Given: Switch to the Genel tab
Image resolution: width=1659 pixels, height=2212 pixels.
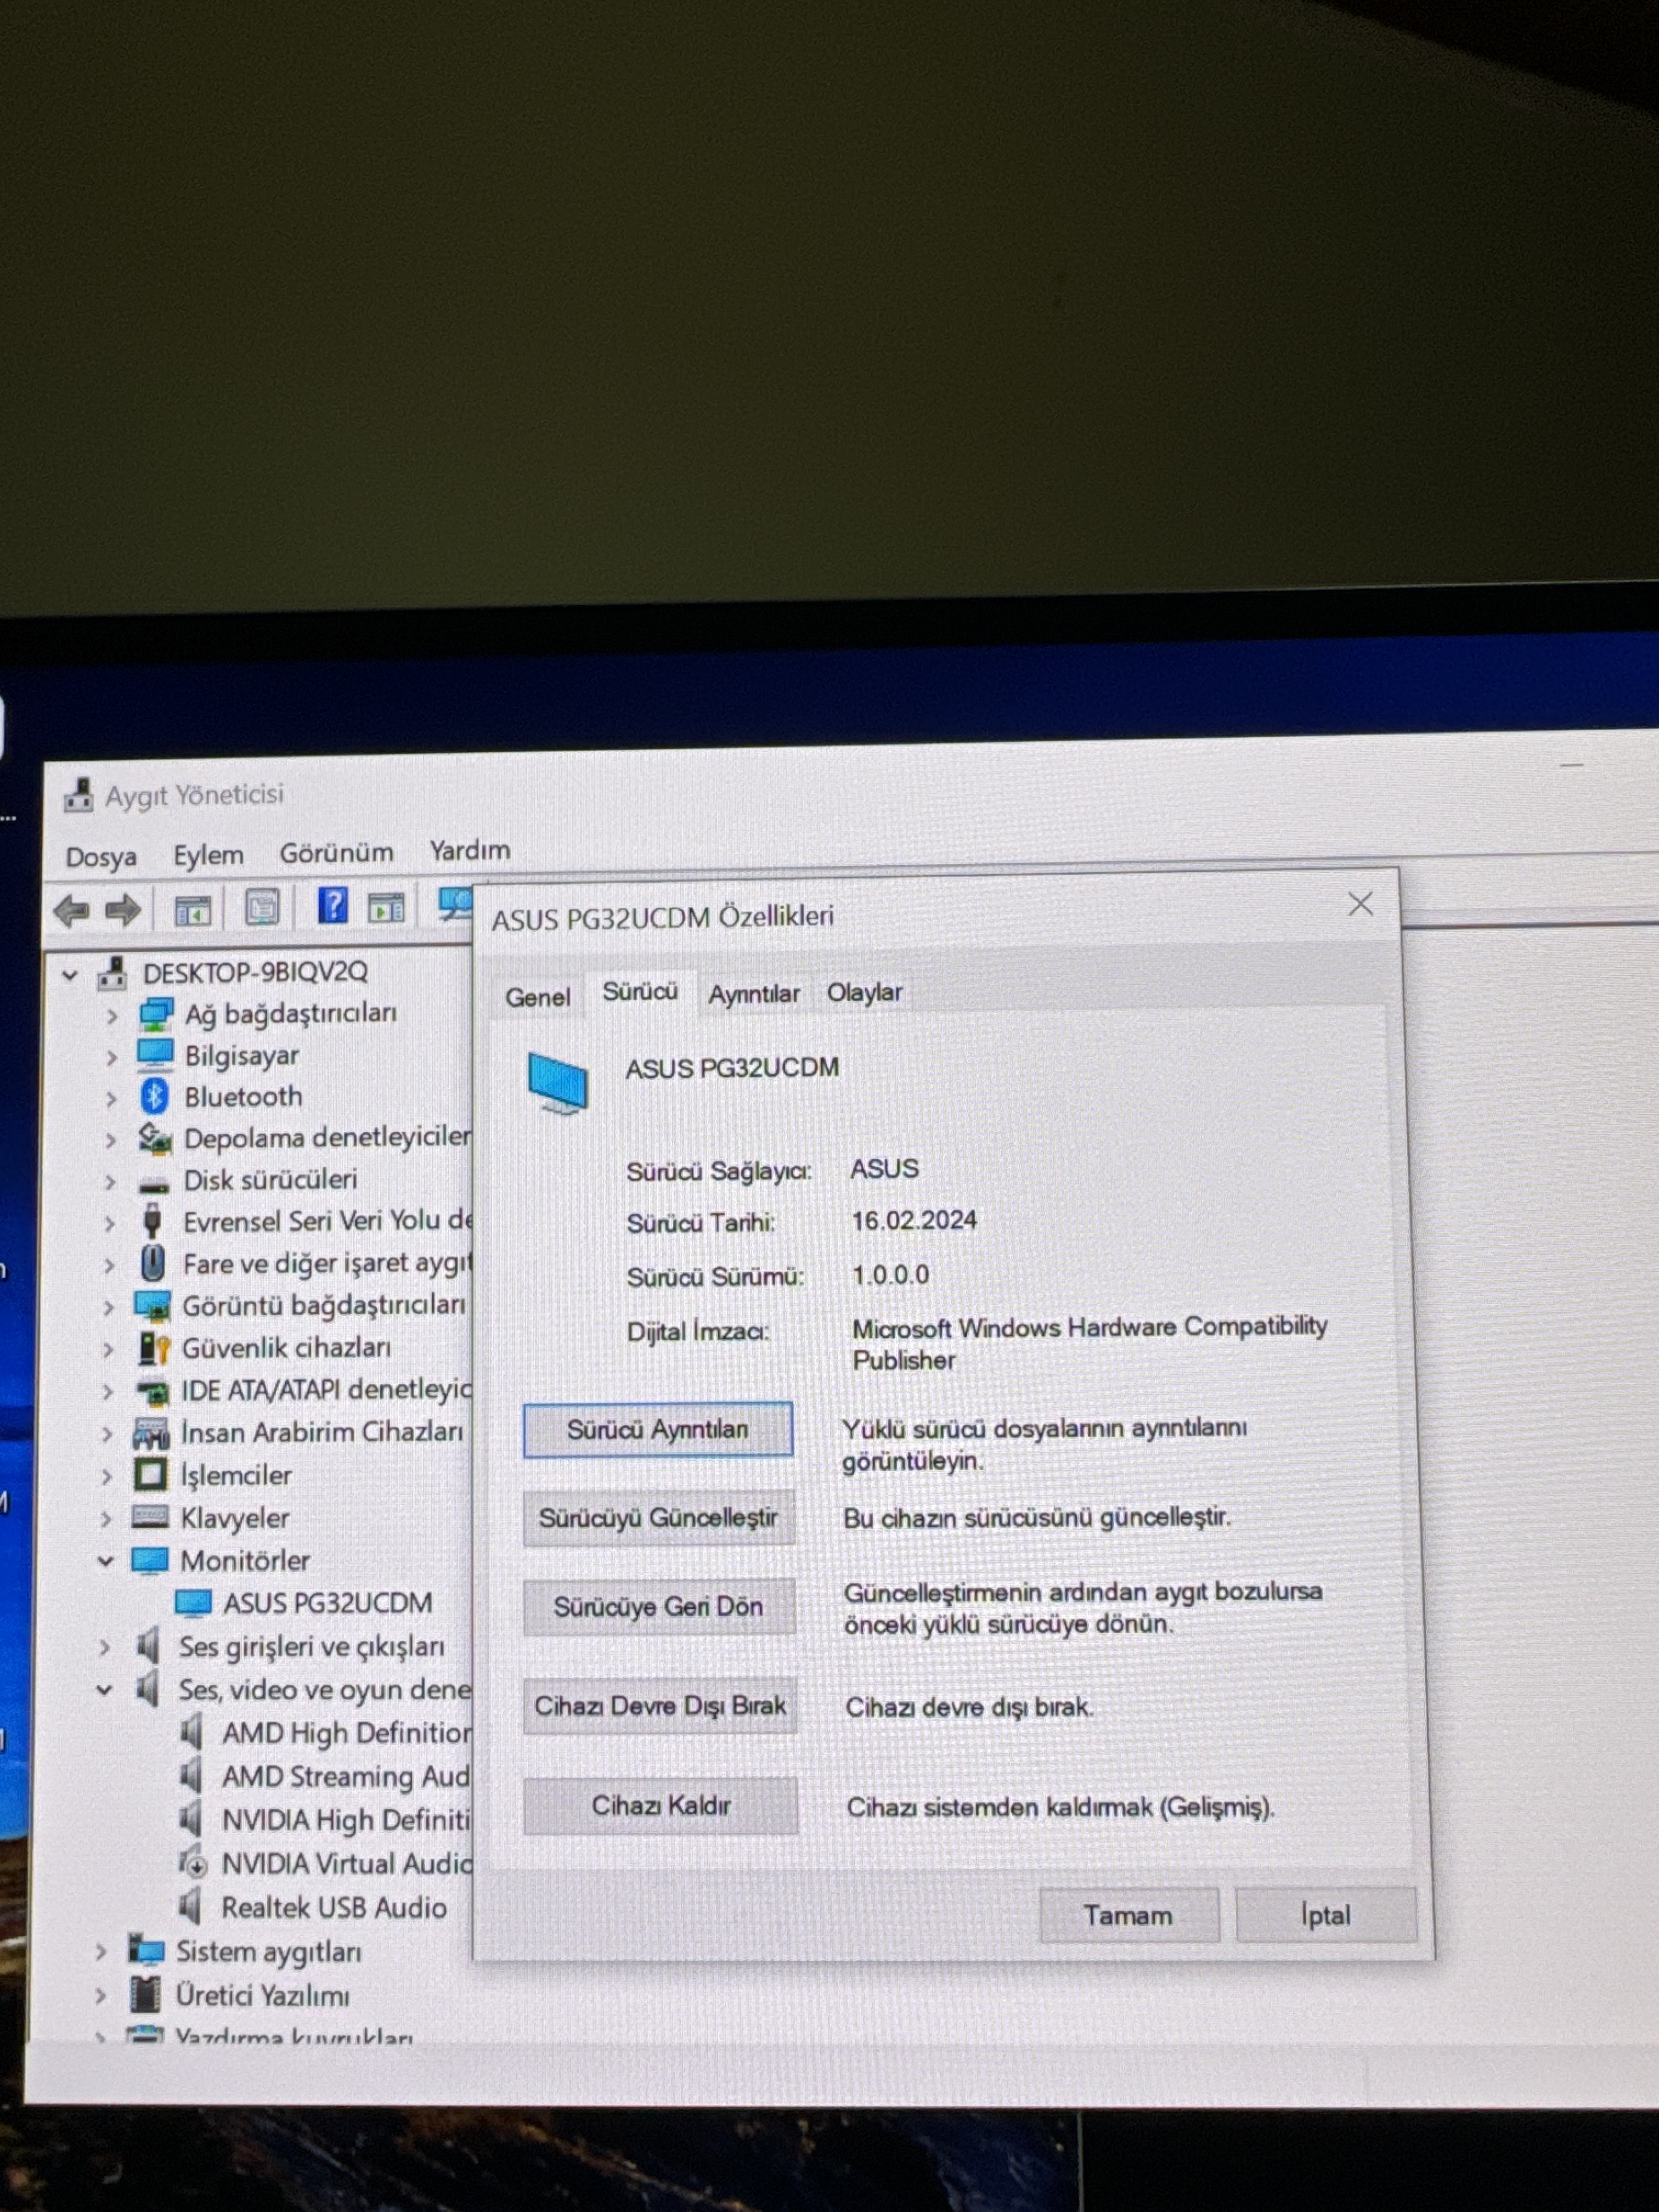Looking at the screenshot, I should click(x=537, y=997).
